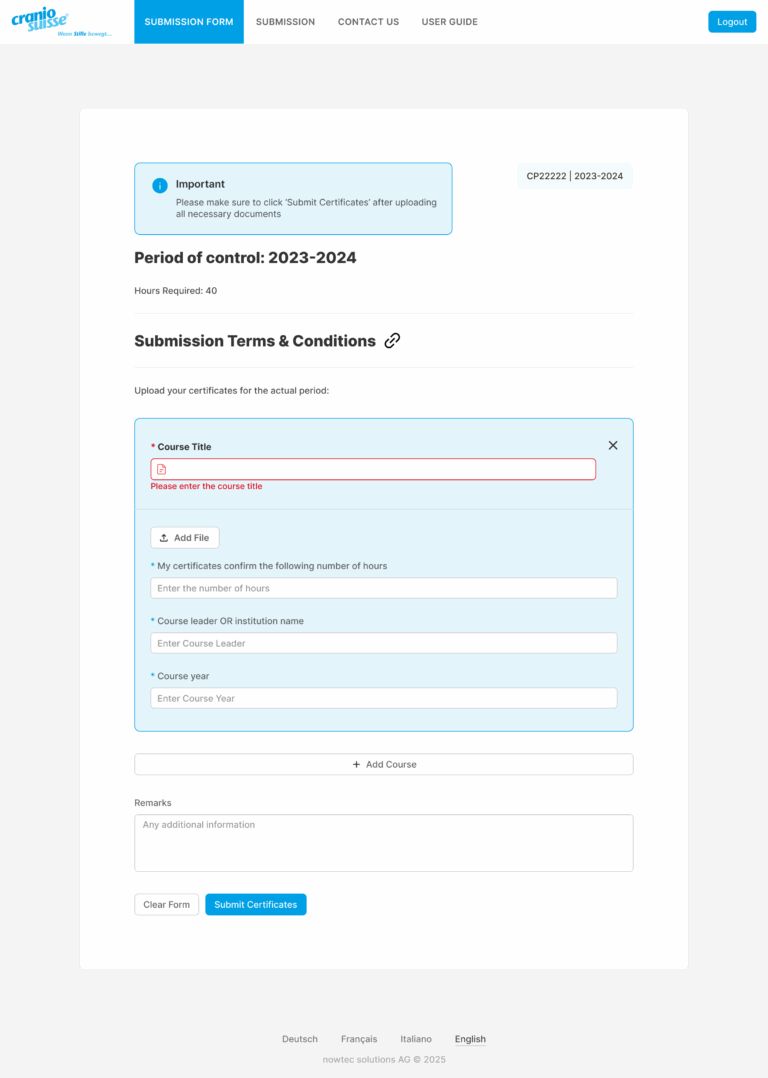Focus the number of hours field
Viewport: 768px width, 1078px height.
point(384,588)
